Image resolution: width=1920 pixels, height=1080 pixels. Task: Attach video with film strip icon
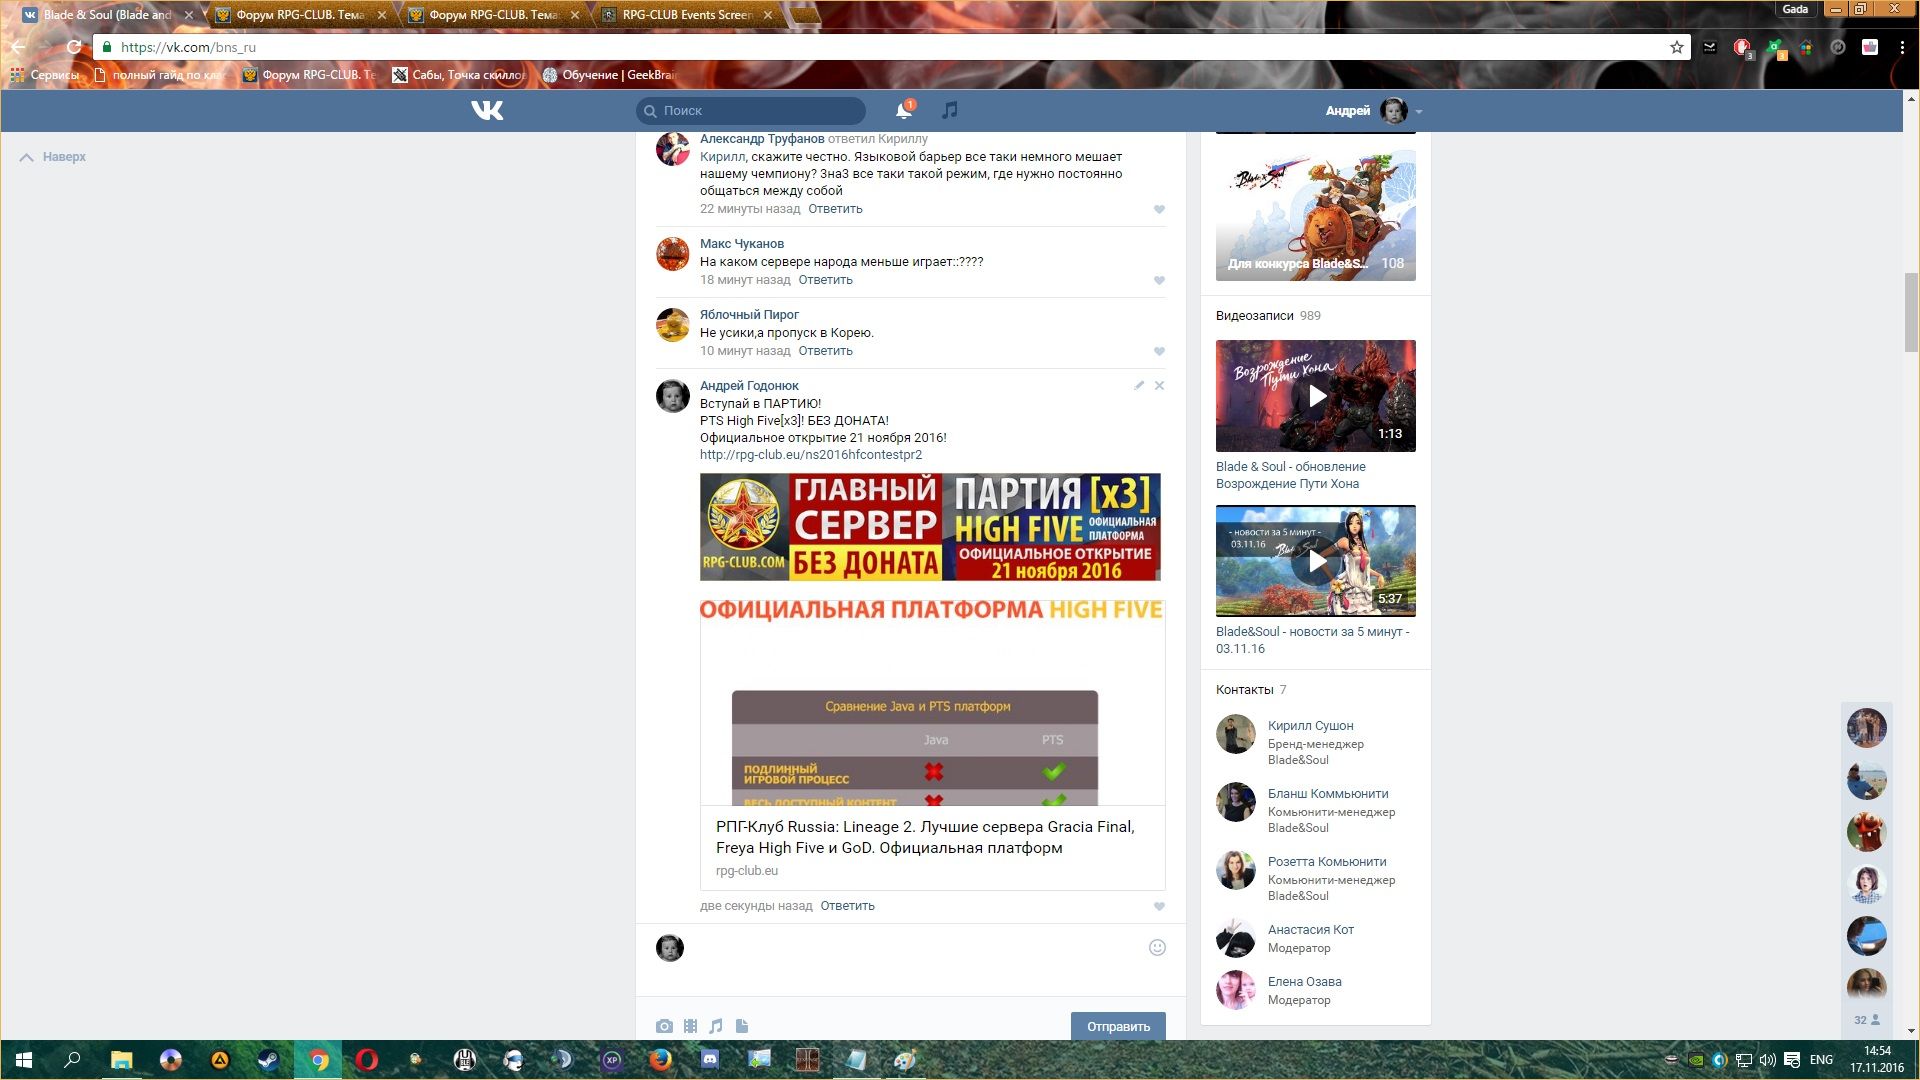coord(690,1026)
